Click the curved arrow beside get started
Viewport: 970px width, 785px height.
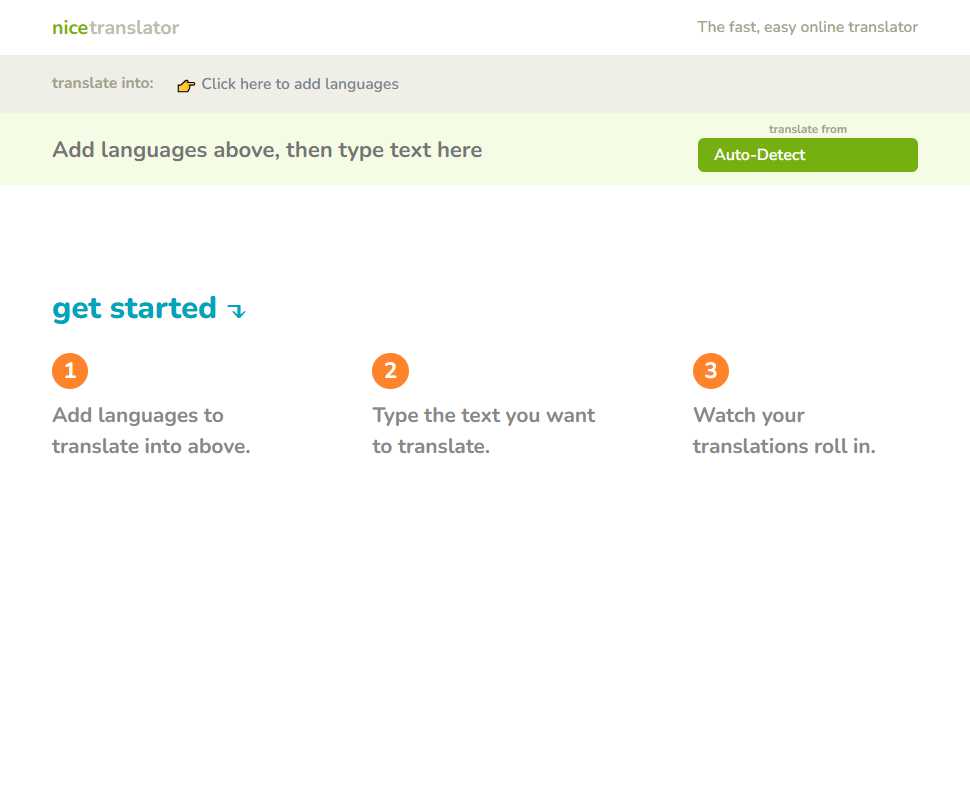coord(237,312)
